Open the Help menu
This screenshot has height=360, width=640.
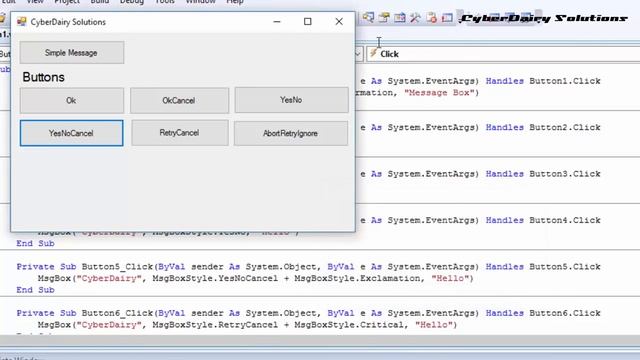(235, 2)
